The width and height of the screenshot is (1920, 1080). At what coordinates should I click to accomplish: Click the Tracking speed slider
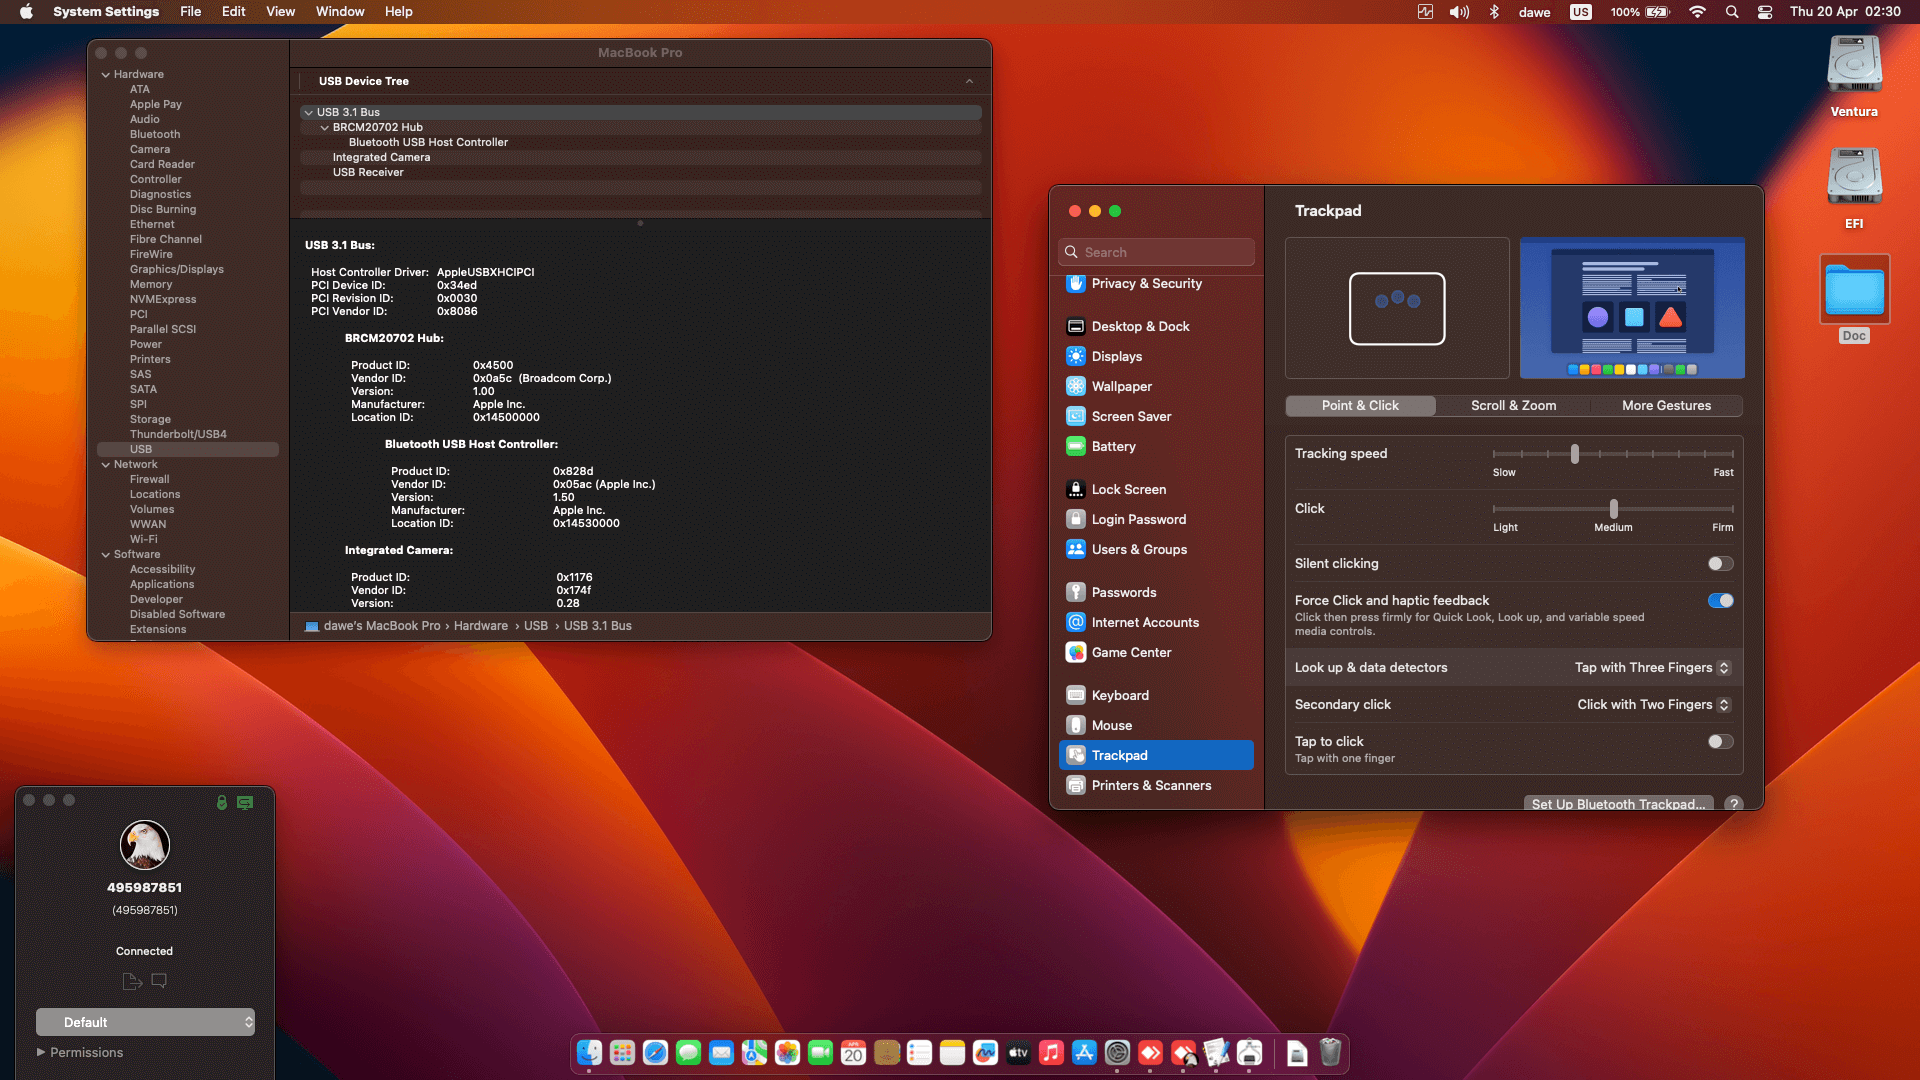pos(1613,454)
